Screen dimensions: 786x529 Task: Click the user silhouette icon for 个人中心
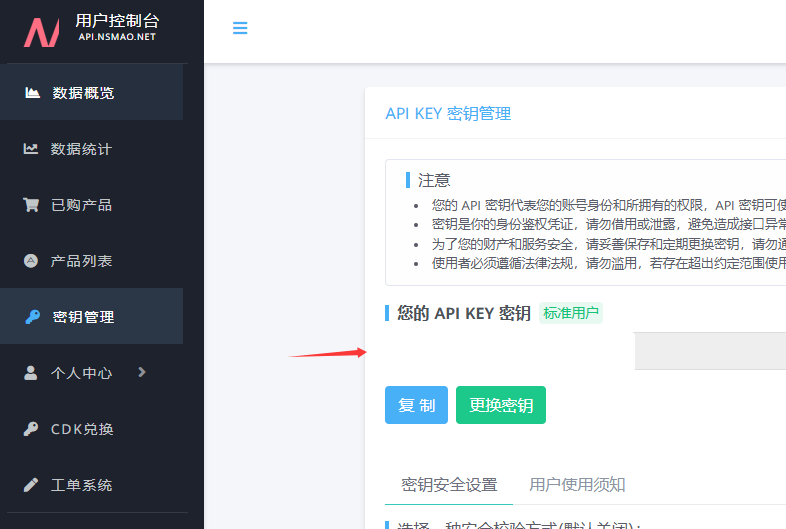pos(32,373)
